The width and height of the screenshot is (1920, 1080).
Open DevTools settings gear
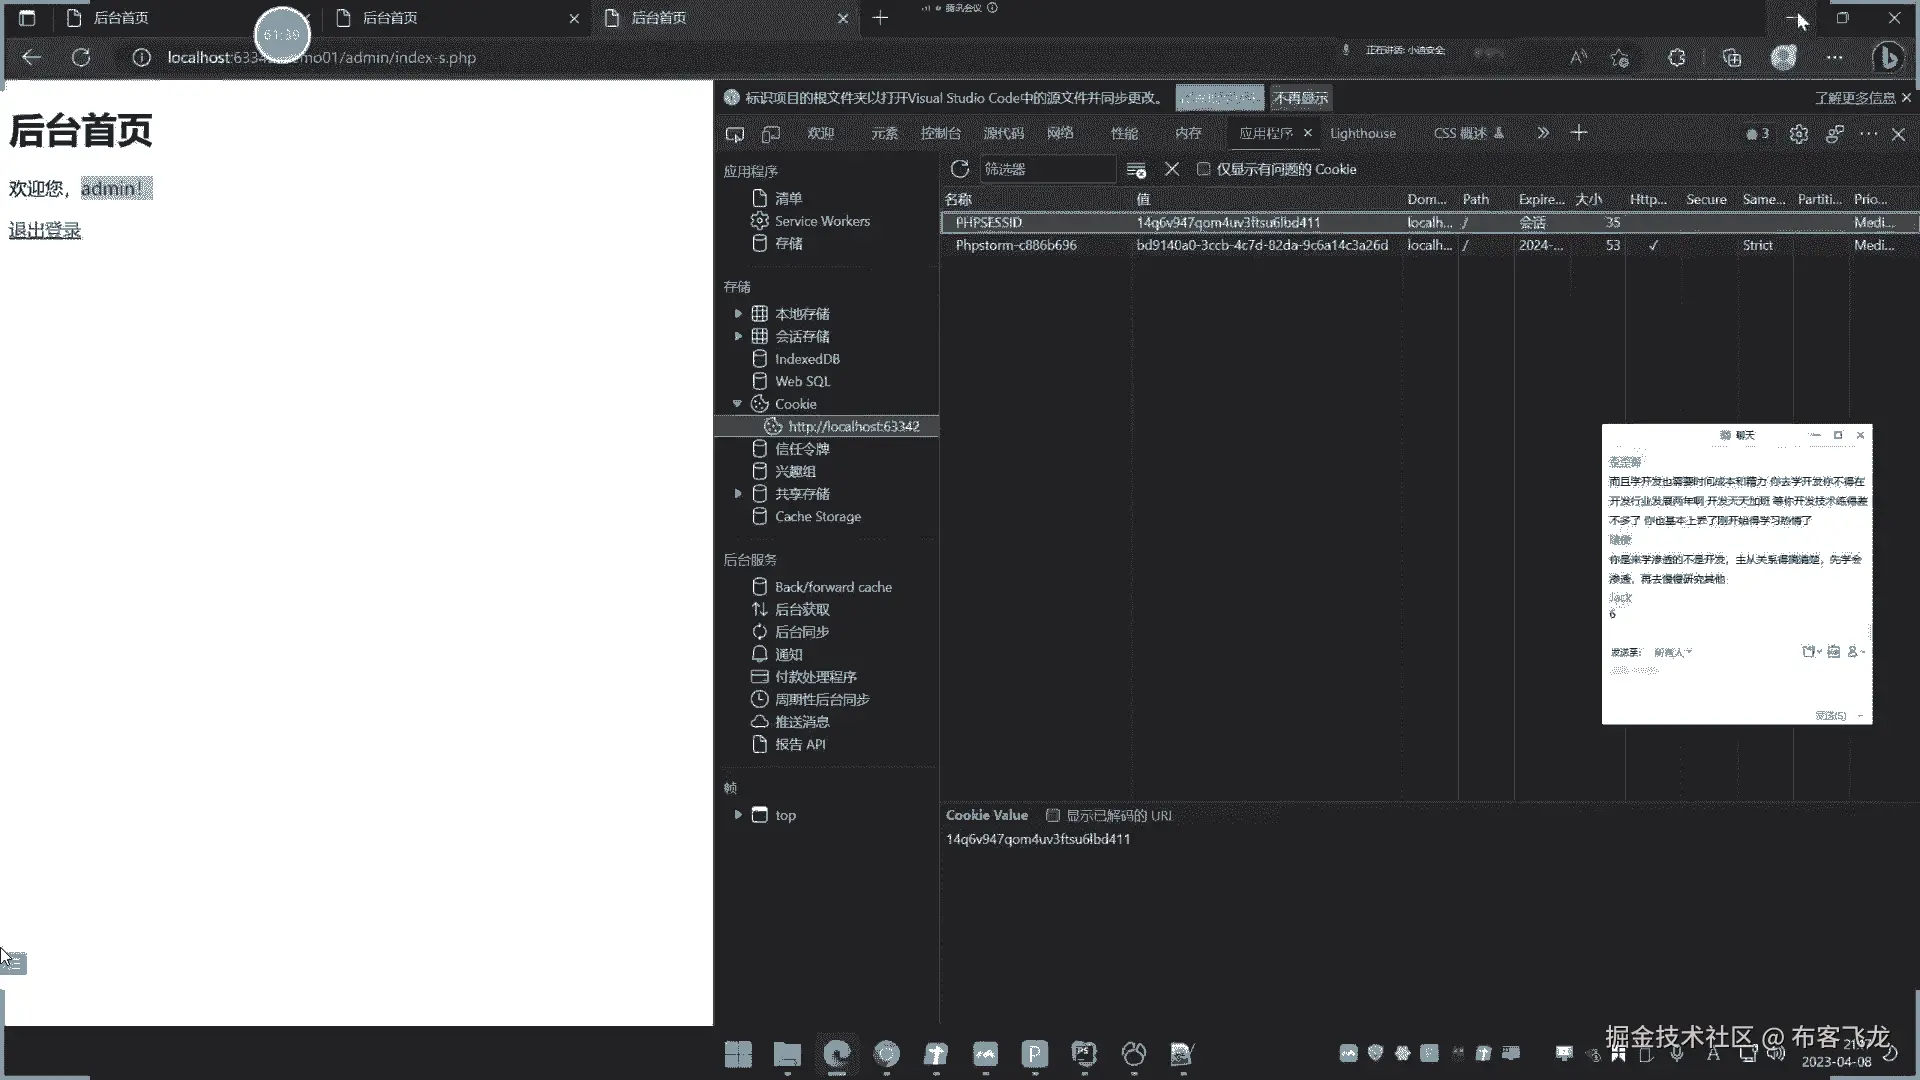1799,134
